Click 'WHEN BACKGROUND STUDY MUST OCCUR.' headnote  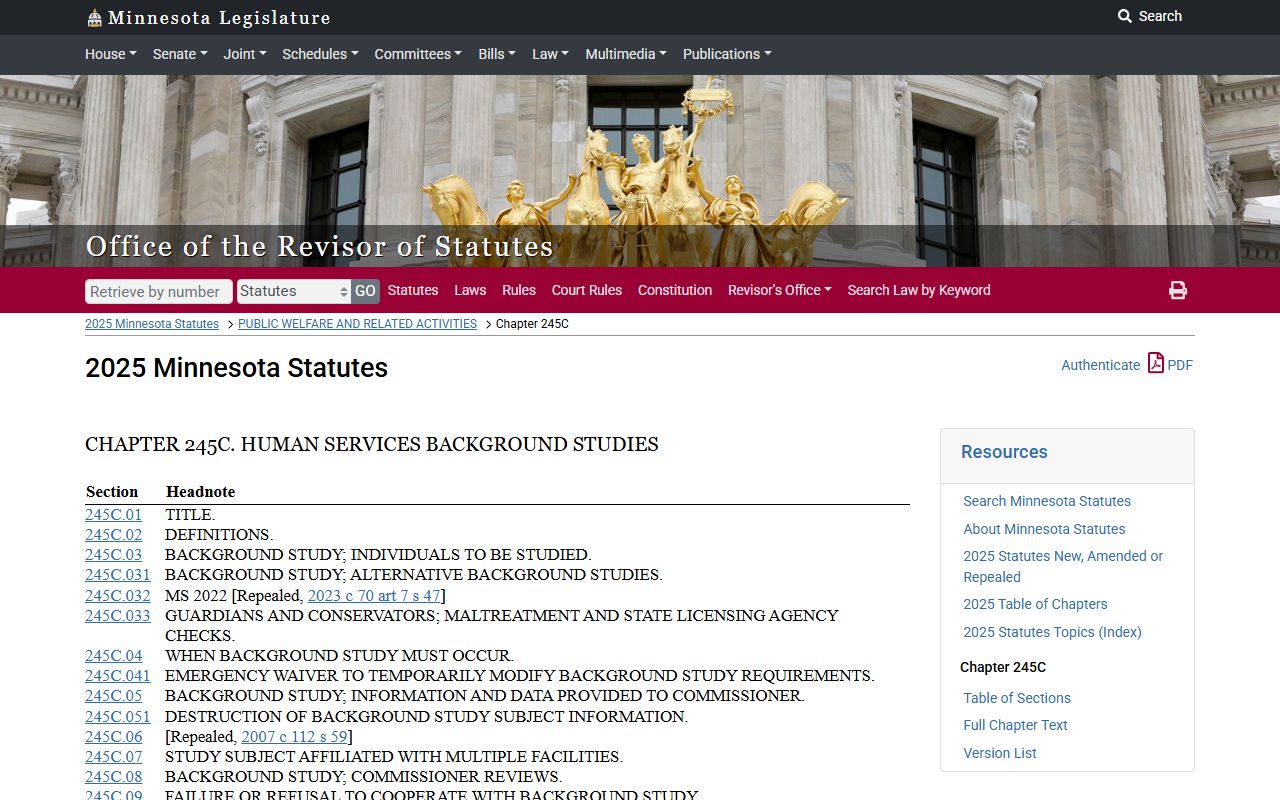point(339,656)
